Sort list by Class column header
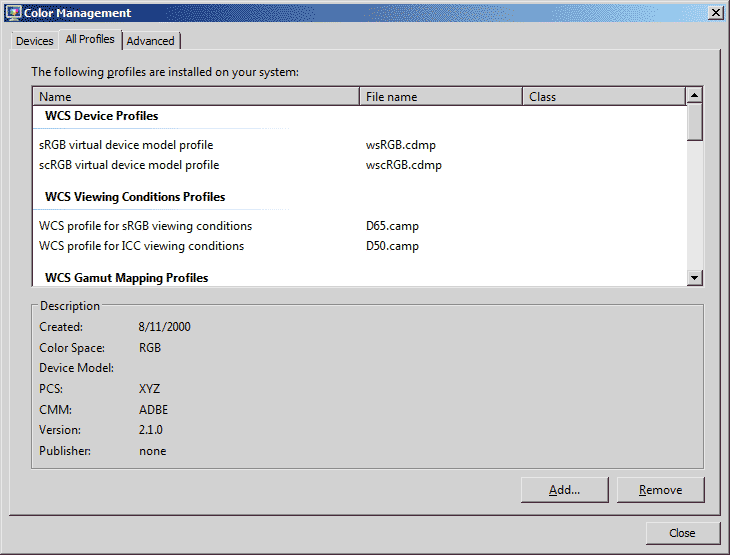This screenshot has height=555, width=730. point(604,96)
